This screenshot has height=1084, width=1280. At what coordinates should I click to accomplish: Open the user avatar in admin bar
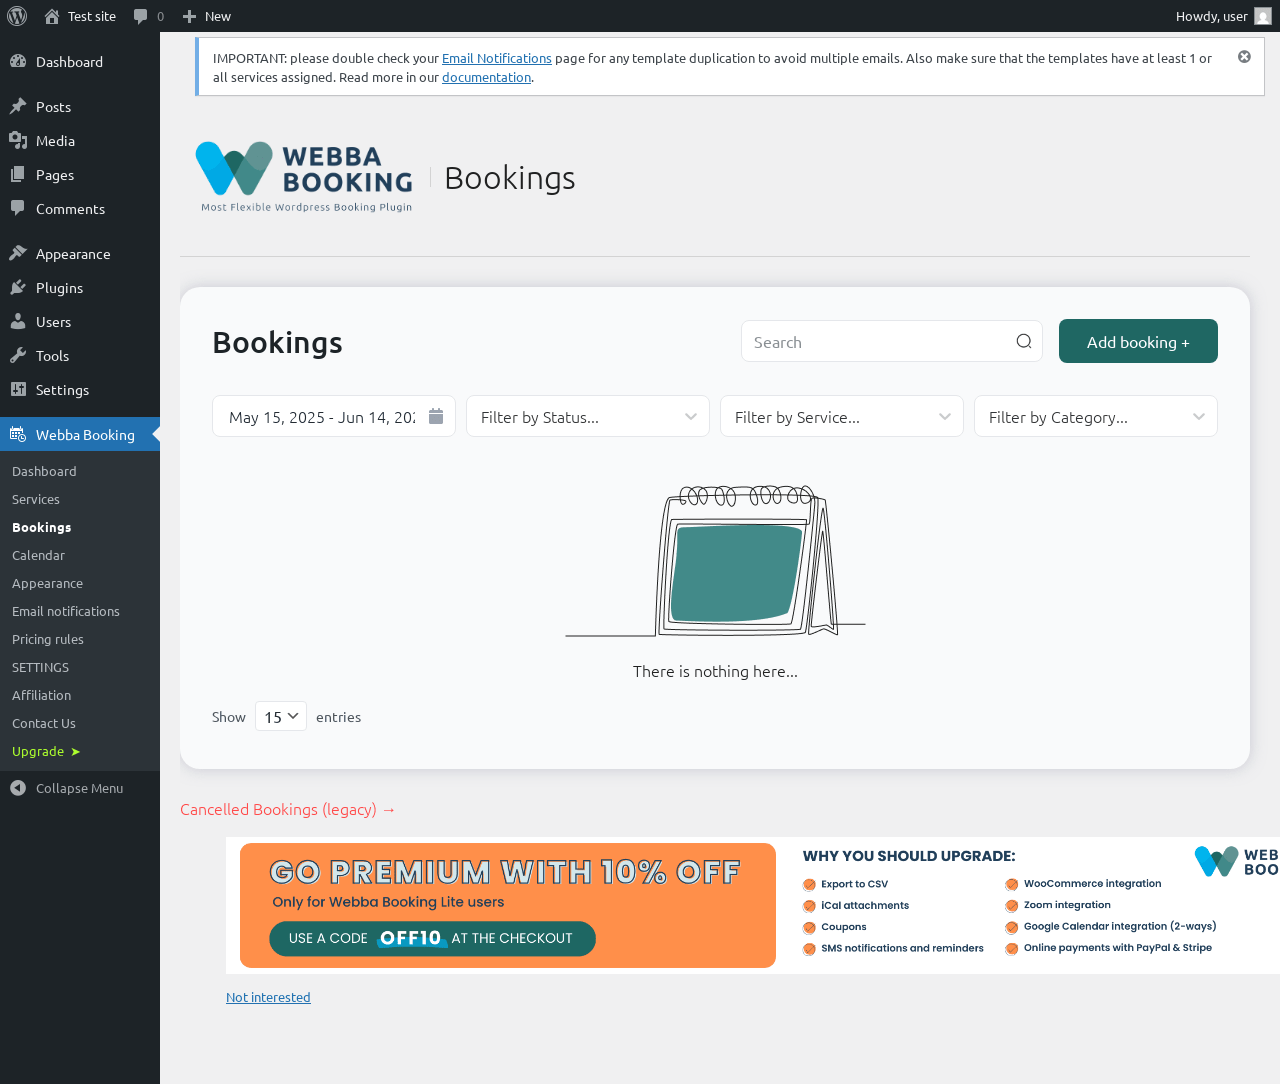[1263, 16]
